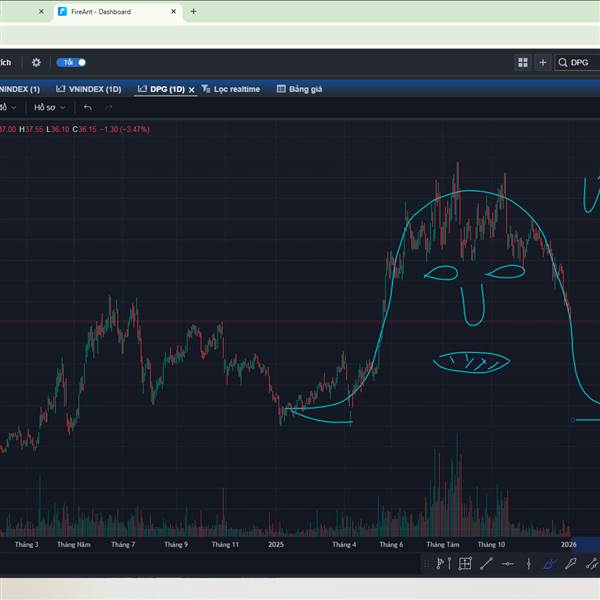The width and height of the screenshot is (600, 600).
Task: Toggle the dark mode switch
Action: (x=71, y=62)
